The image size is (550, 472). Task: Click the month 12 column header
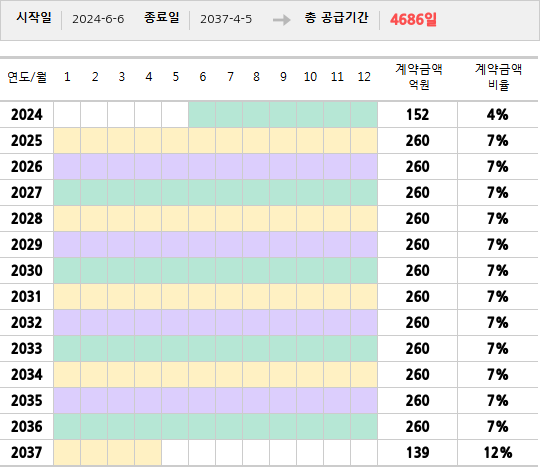point(364,77)
